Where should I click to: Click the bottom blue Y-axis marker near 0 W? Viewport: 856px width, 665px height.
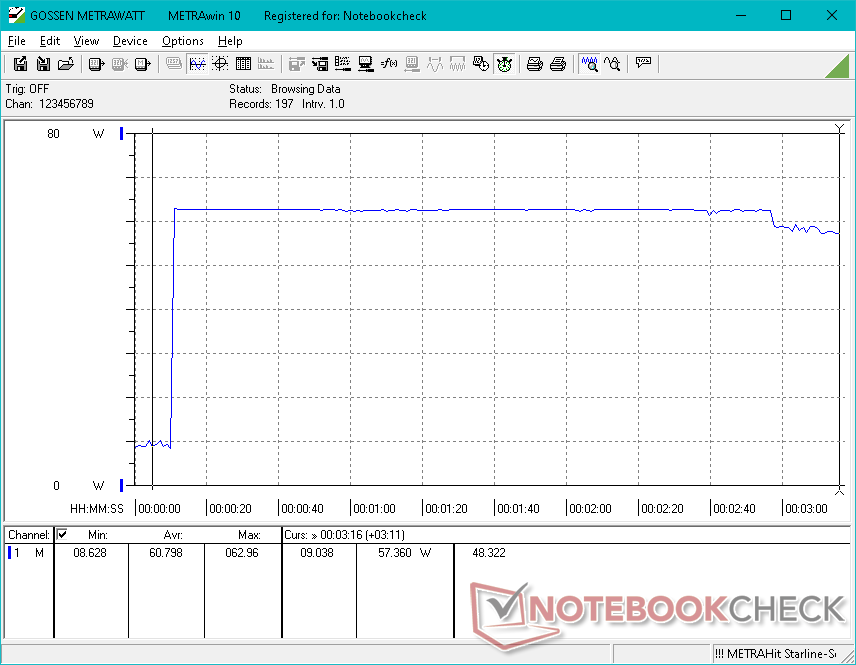tap(122, 485)
